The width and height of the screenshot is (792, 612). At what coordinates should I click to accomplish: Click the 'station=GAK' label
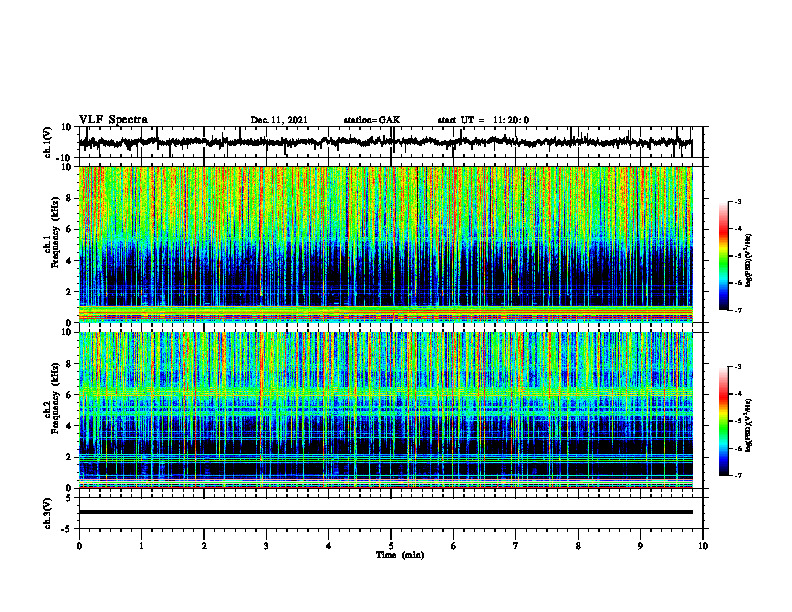pos(372,120)
